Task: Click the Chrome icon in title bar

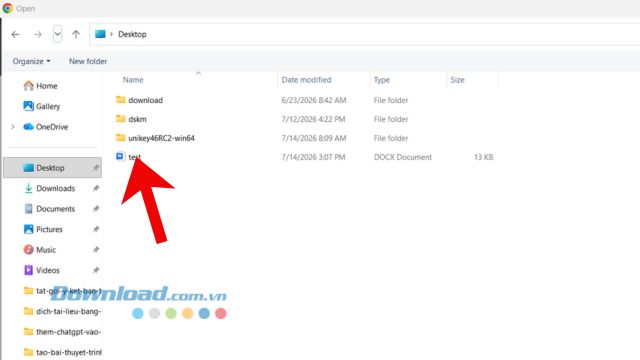Action: [x=7, y=8]
